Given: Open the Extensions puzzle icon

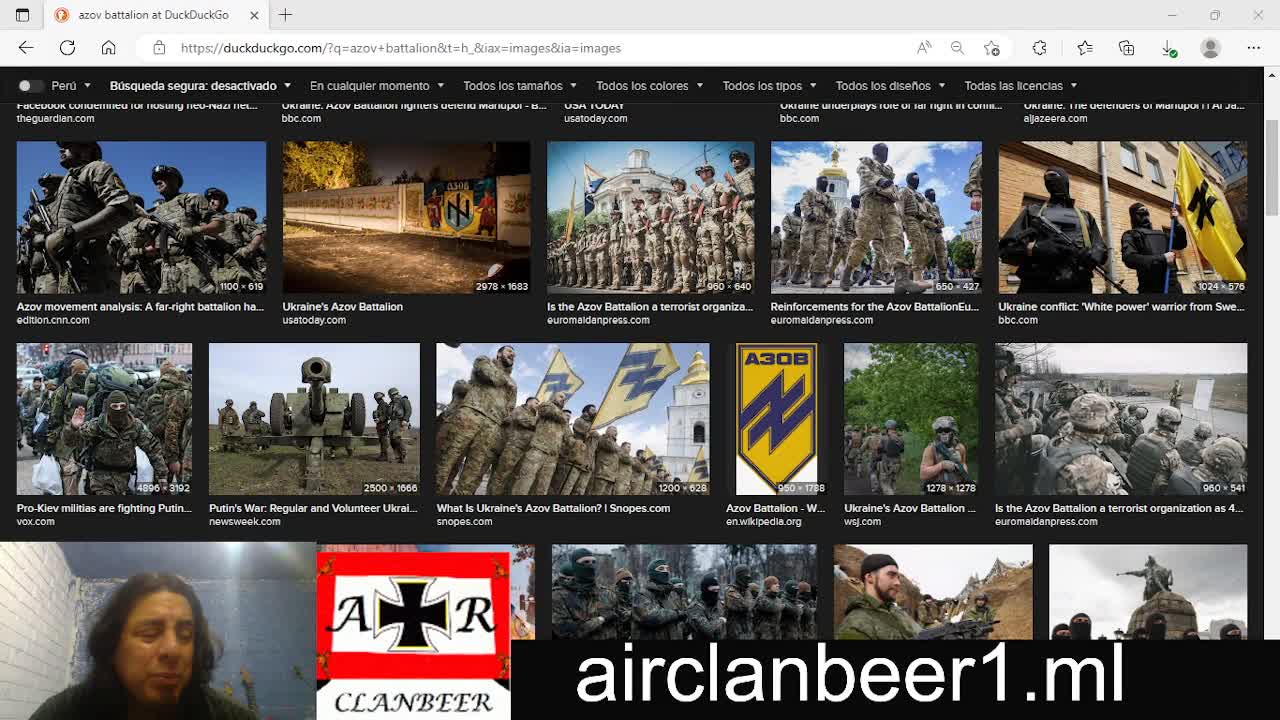Looking at the screenshot, I should coord(1039,48).
